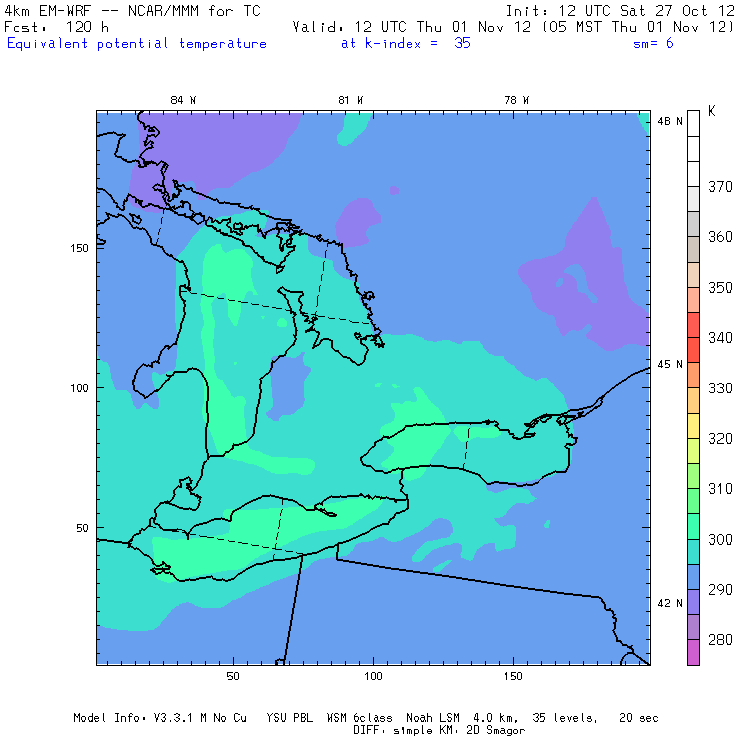Screen dimensions: 740x740
Task: Click the magenta segment of the color bar
Action: point(693,652)
